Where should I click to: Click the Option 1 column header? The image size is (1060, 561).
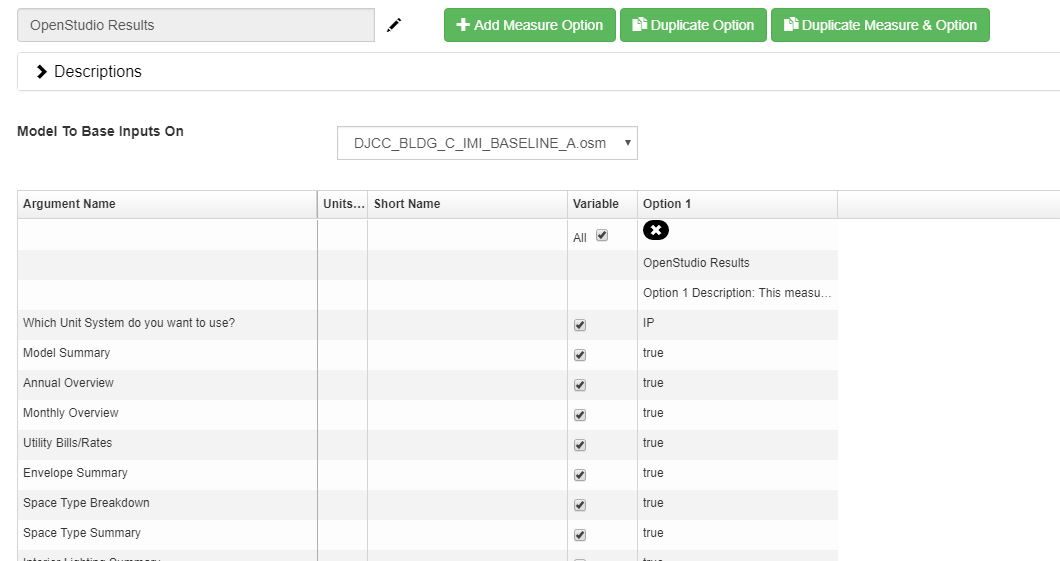[x=738, y=204]
